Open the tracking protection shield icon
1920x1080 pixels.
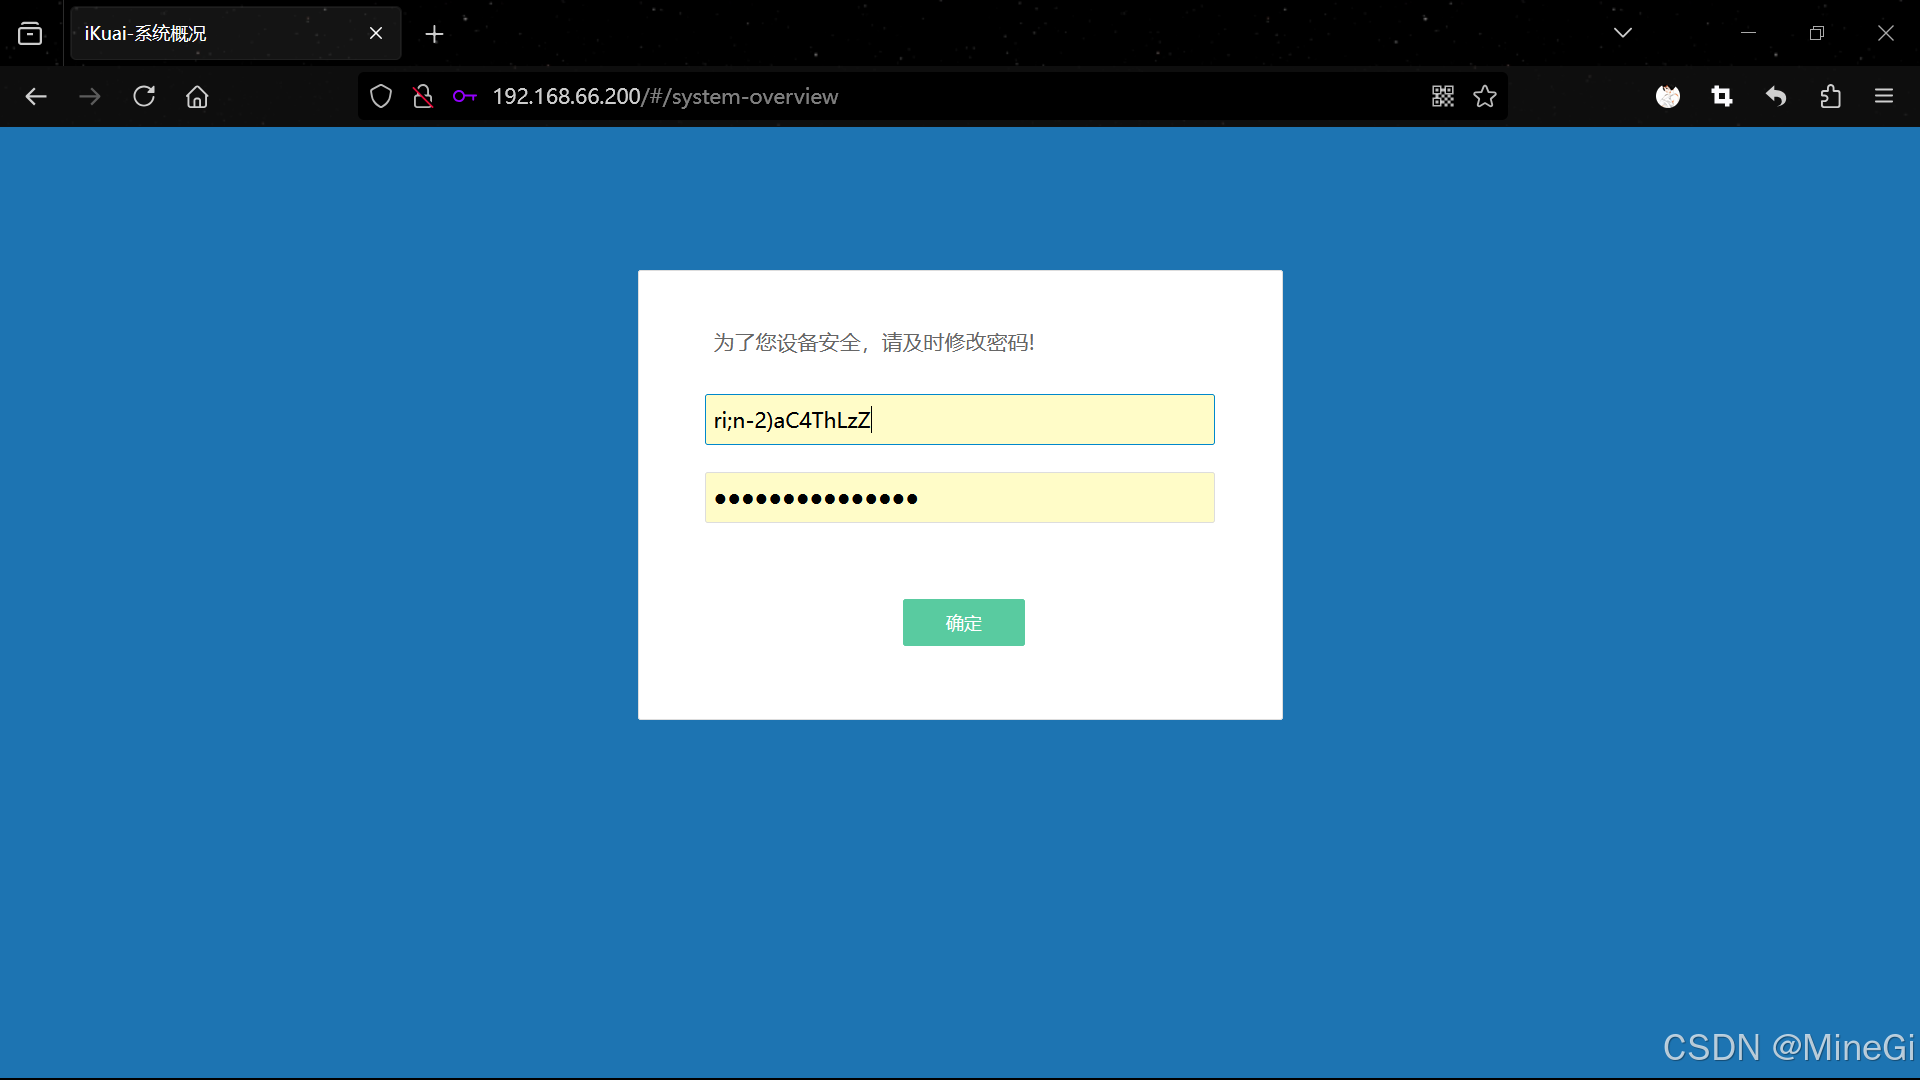381,96
